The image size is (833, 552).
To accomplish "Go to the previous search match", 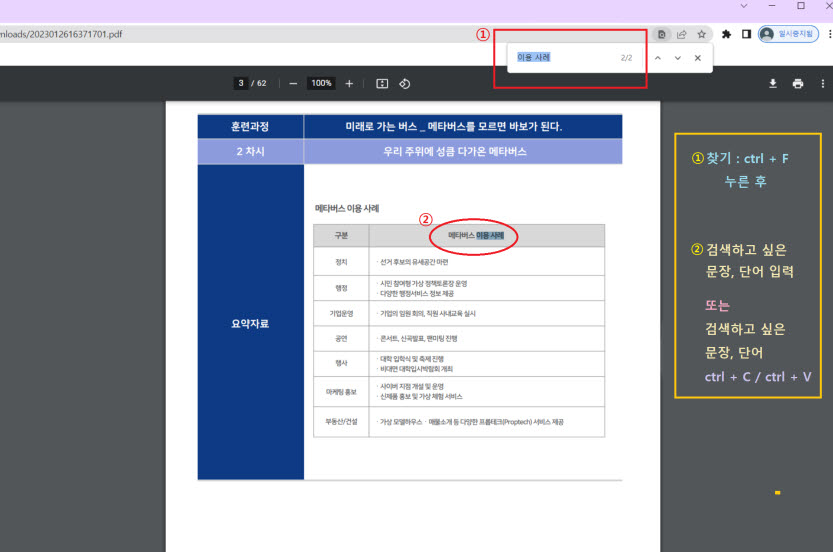I will [x=657, y=58].
